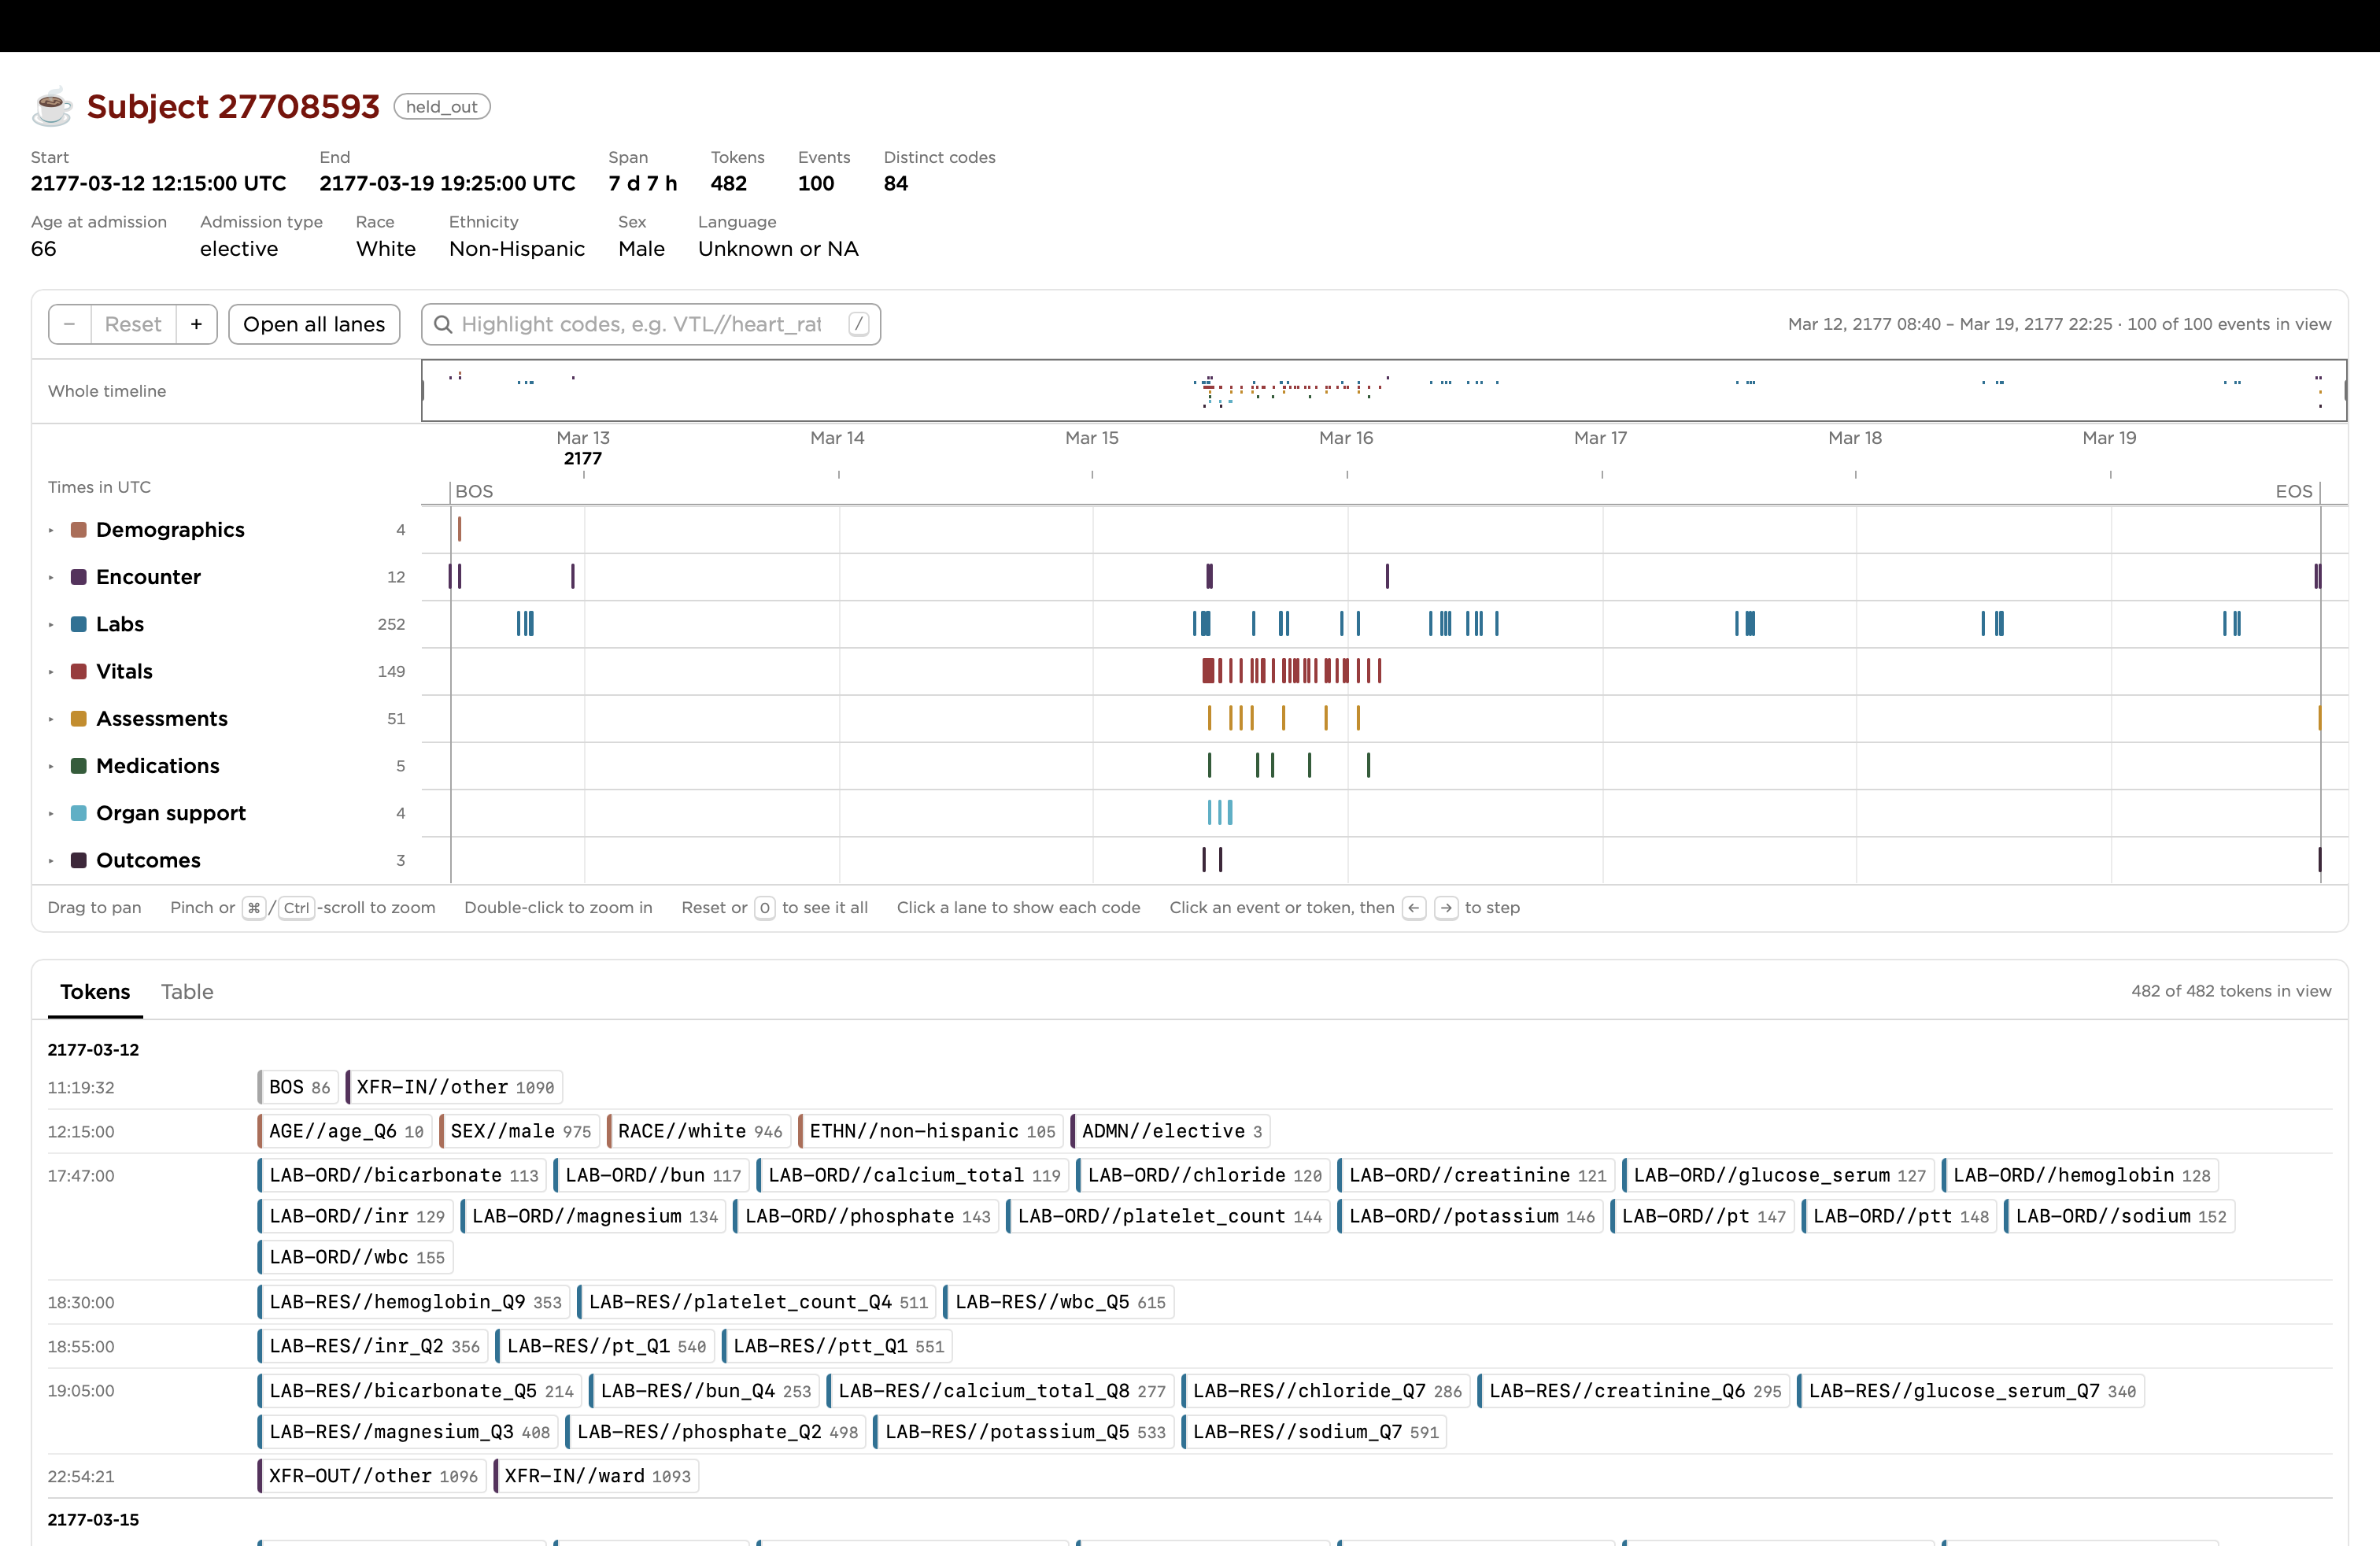The image size is (2380, 1546).
Task: Select the LAB-ORD//bicarbonate 113 token
Action: pyautogui.click(x=403, y=1175)
